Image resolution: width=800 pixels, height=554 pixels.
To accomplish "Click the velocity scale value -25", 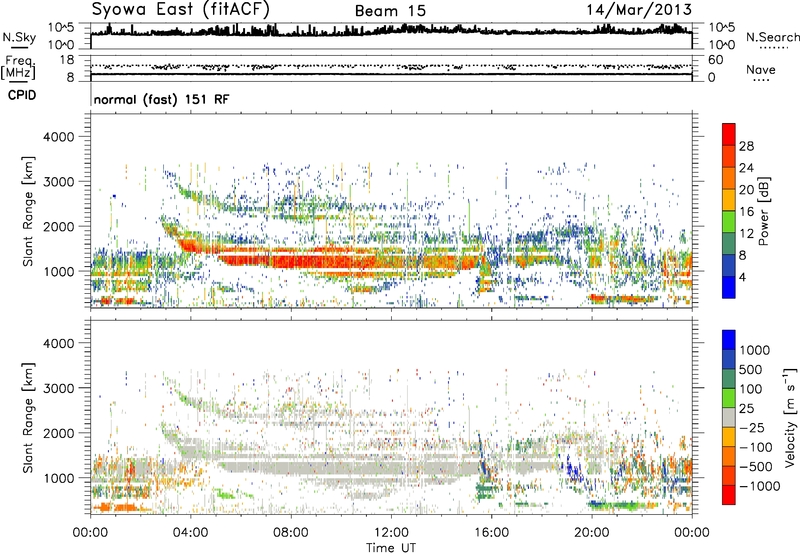I will pyautogui.click(x=752, y=427).
